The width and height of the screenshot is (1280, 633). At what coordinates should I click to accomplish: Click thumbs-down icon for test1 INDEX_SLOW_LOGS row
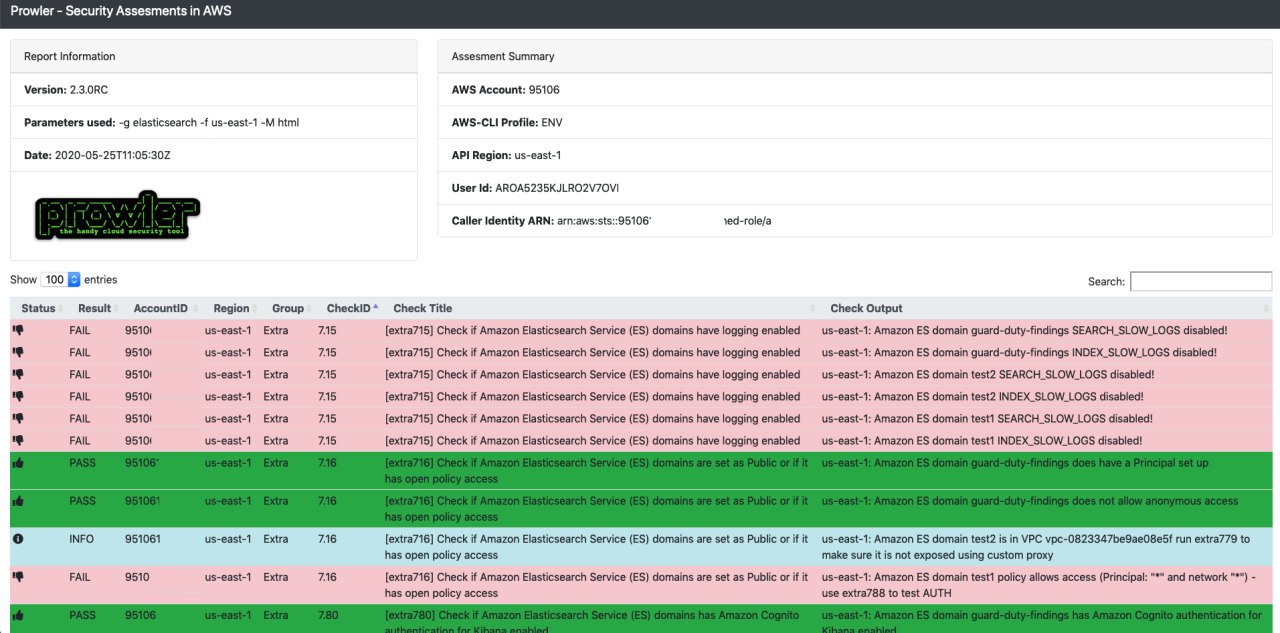(18, 440)
